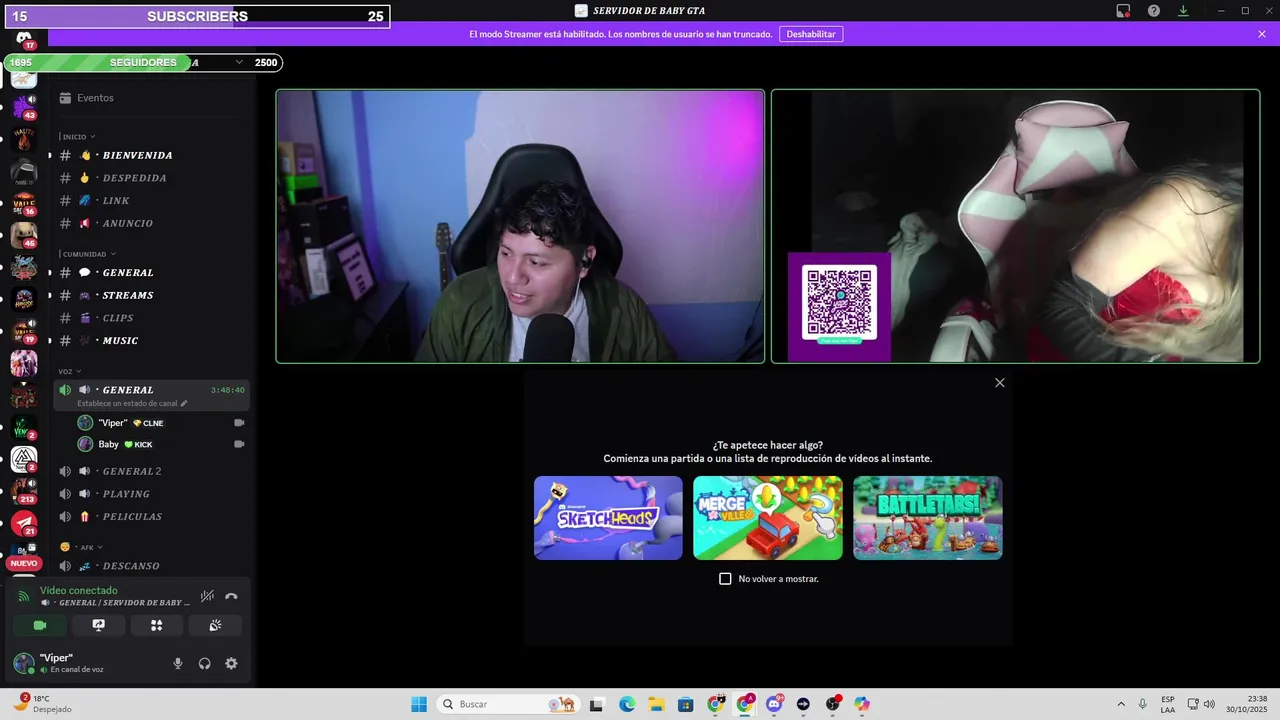
Task: Open the red paper-plane server with 21 badge
Action: (x=24, y=523)
